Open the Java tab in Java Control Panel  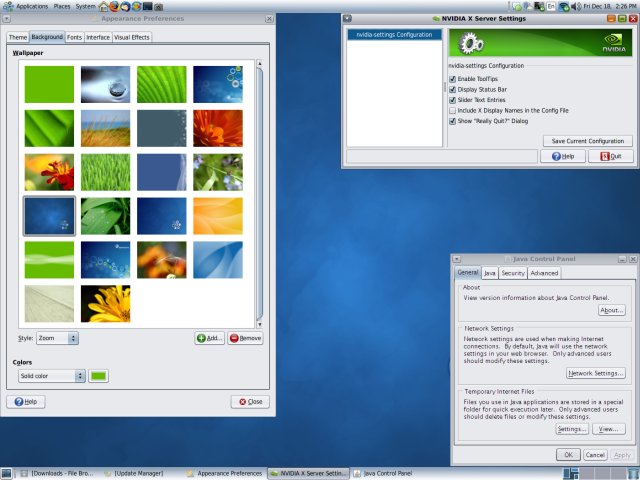pos(489,273)
